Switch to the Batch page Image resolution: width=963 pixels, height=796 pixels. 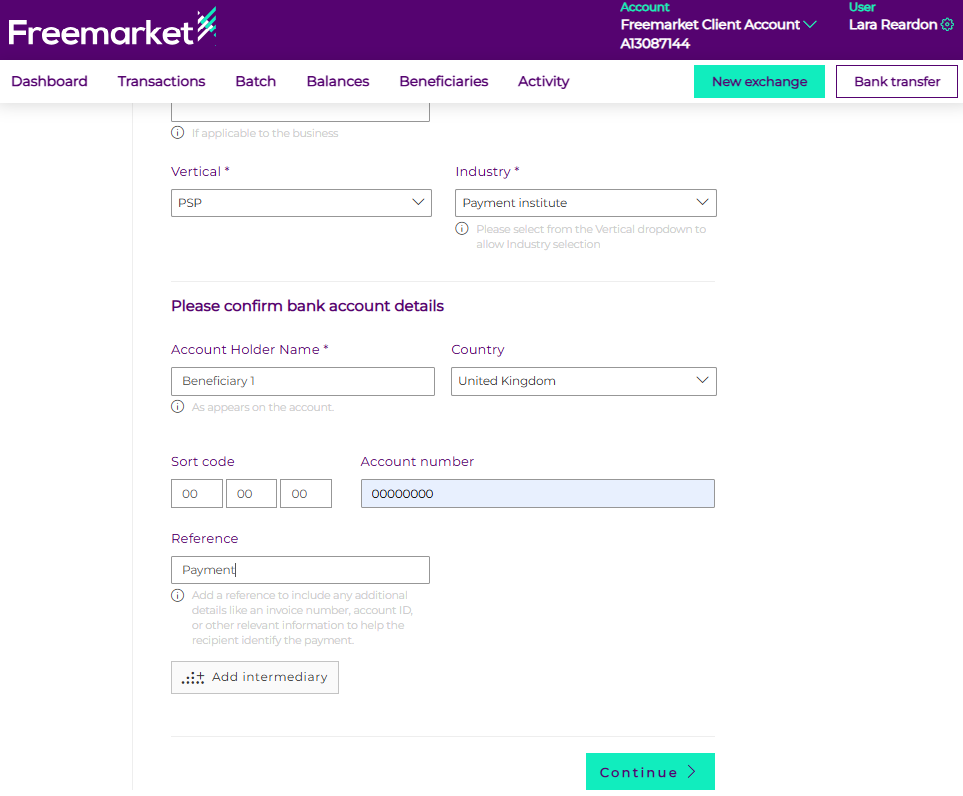tap(255, 82)
